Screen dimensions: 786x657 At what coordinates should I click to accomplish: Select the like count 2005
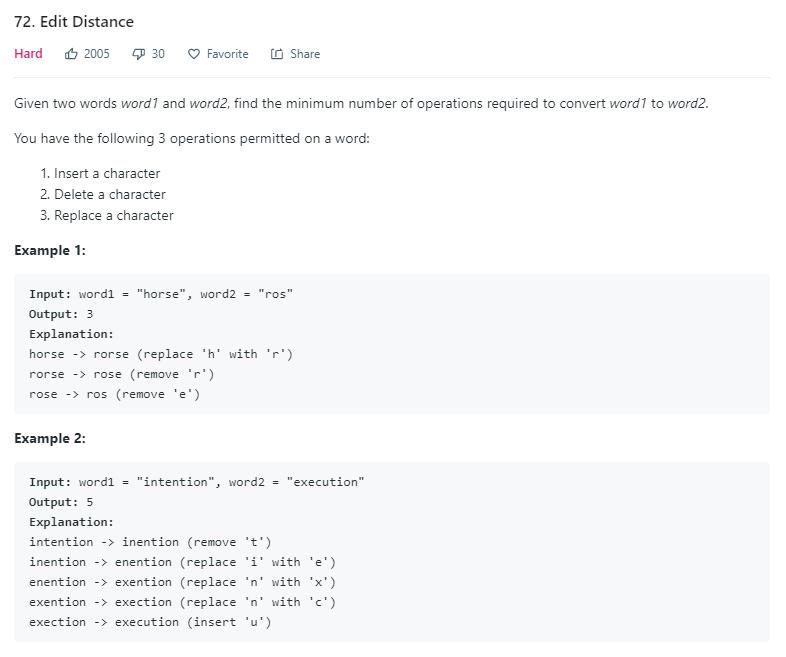pos(97,54)
